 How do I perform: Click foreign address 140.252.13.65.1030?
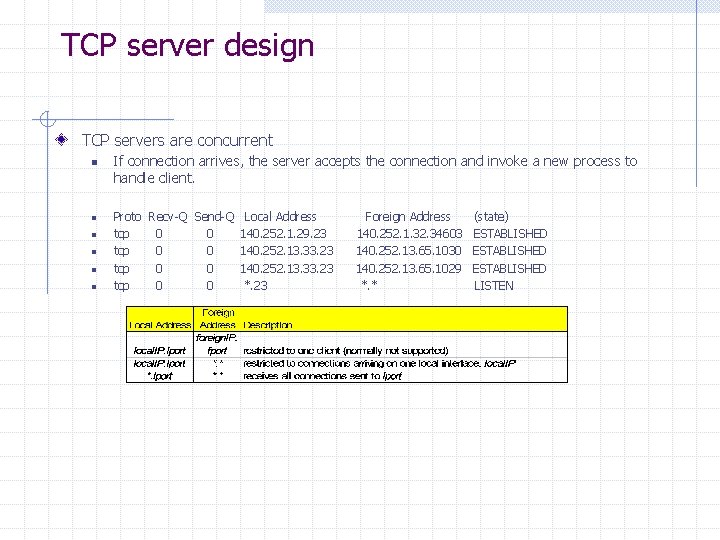409,251
